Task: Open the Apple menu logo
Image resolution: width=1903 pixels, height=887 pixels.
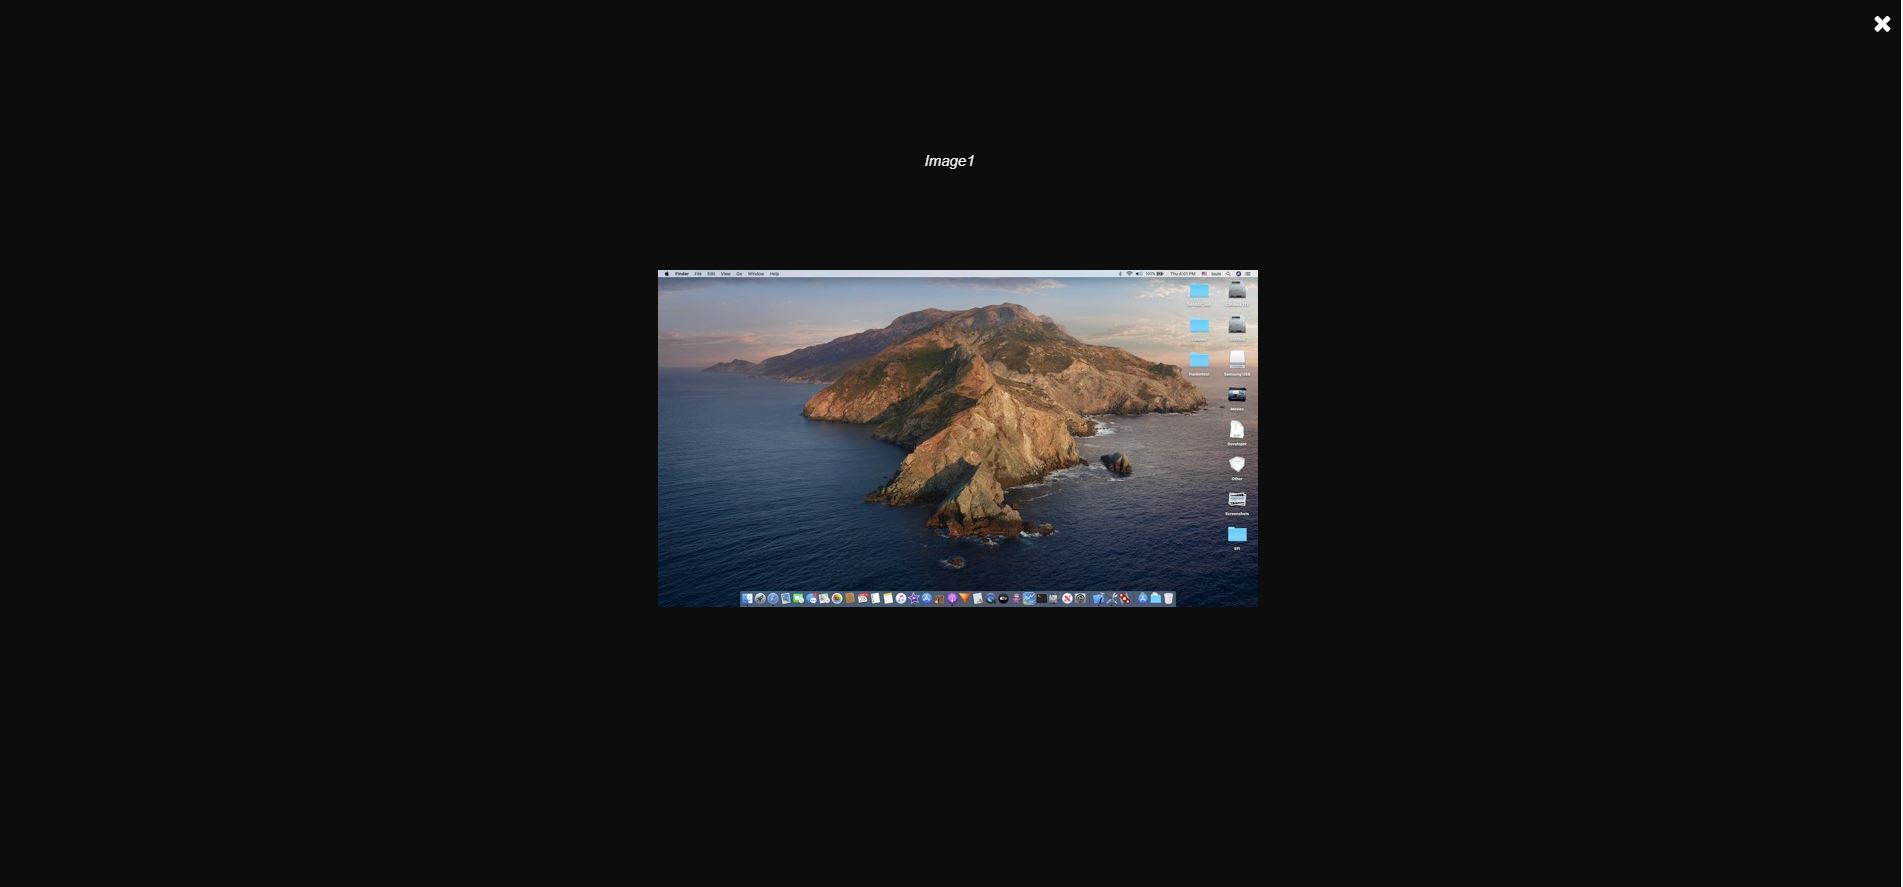Action: click(x=666, y=274)
